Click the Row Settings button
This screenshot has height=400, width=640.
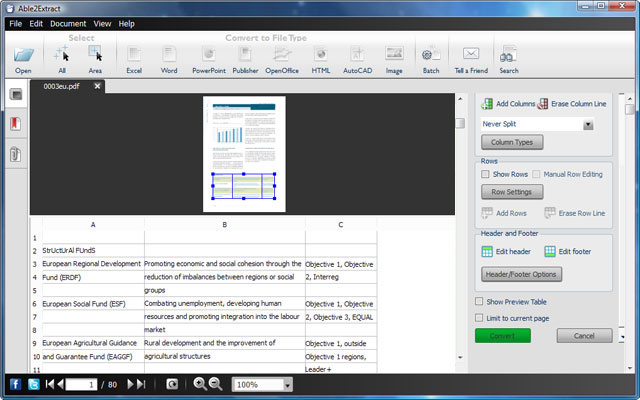(512, 192)
